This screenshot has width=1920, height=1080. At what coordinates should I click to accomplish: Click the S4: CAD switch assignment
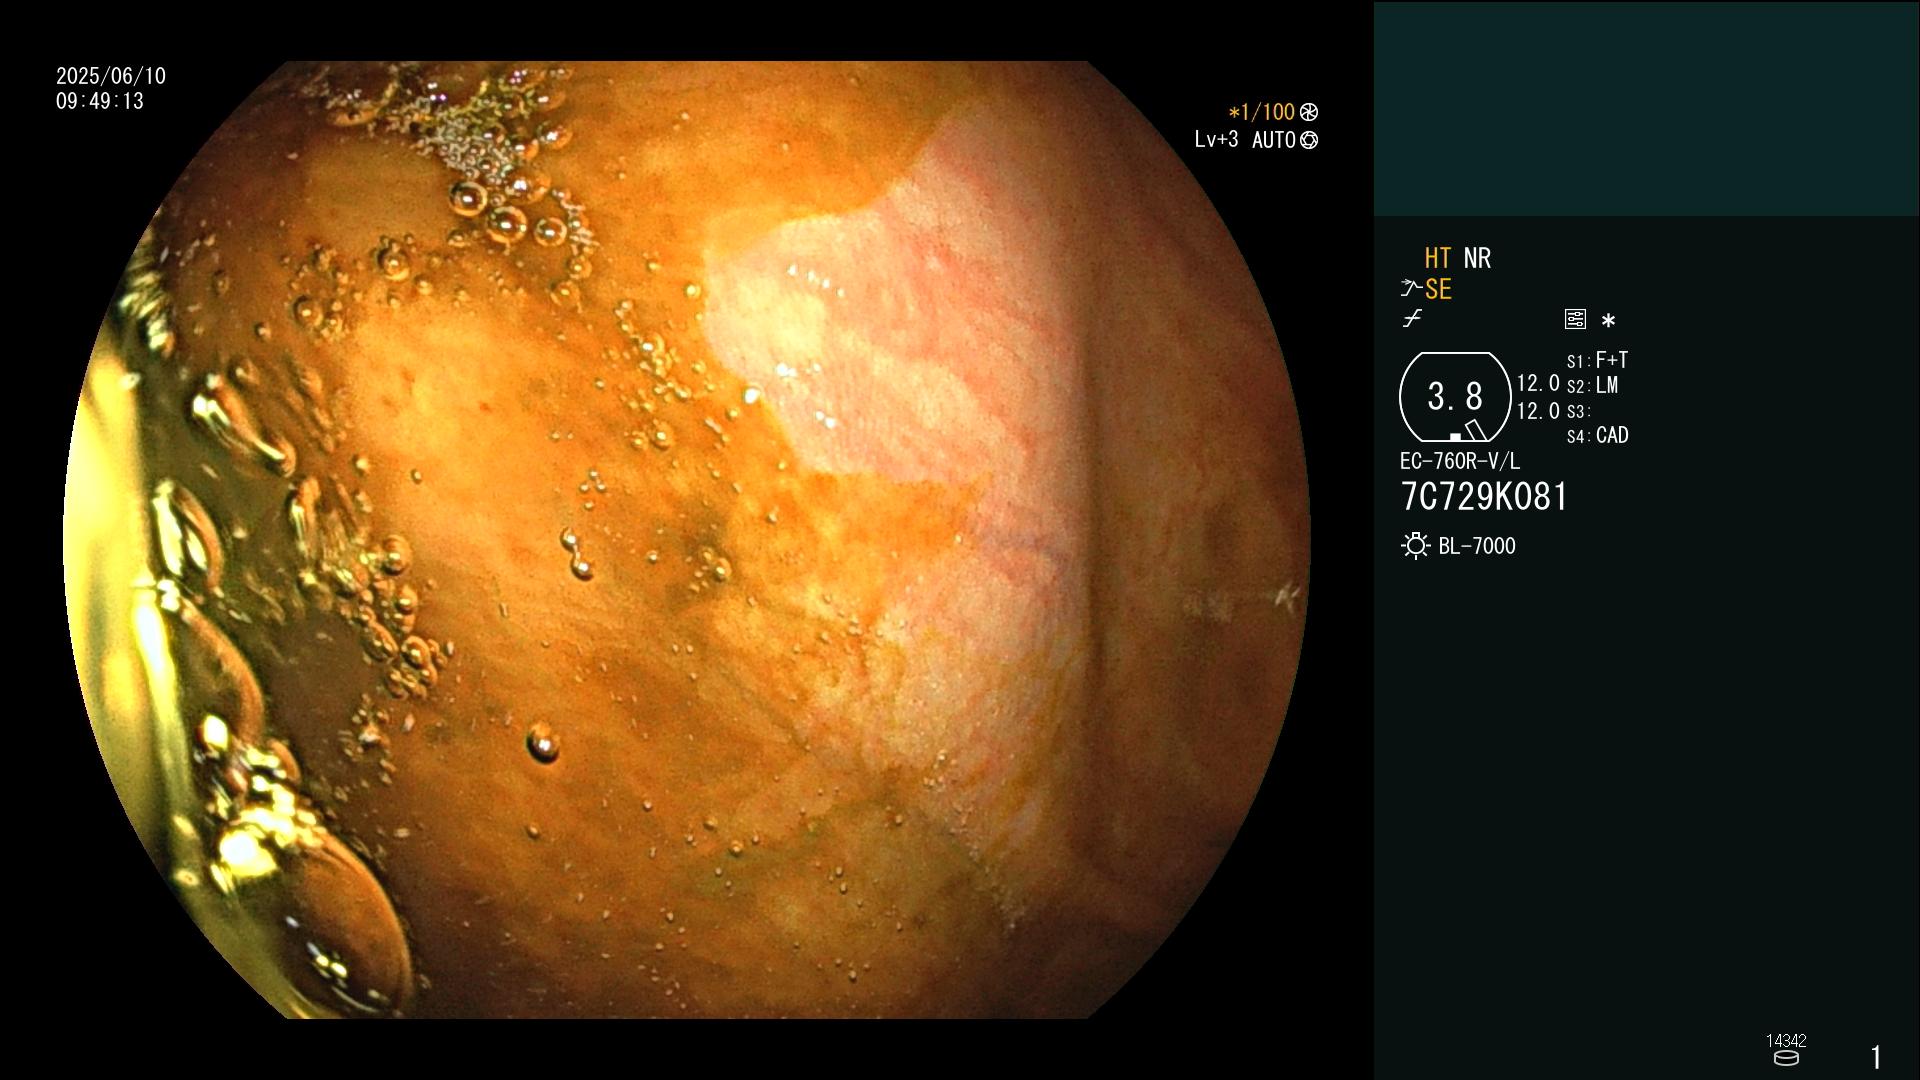1598,436
